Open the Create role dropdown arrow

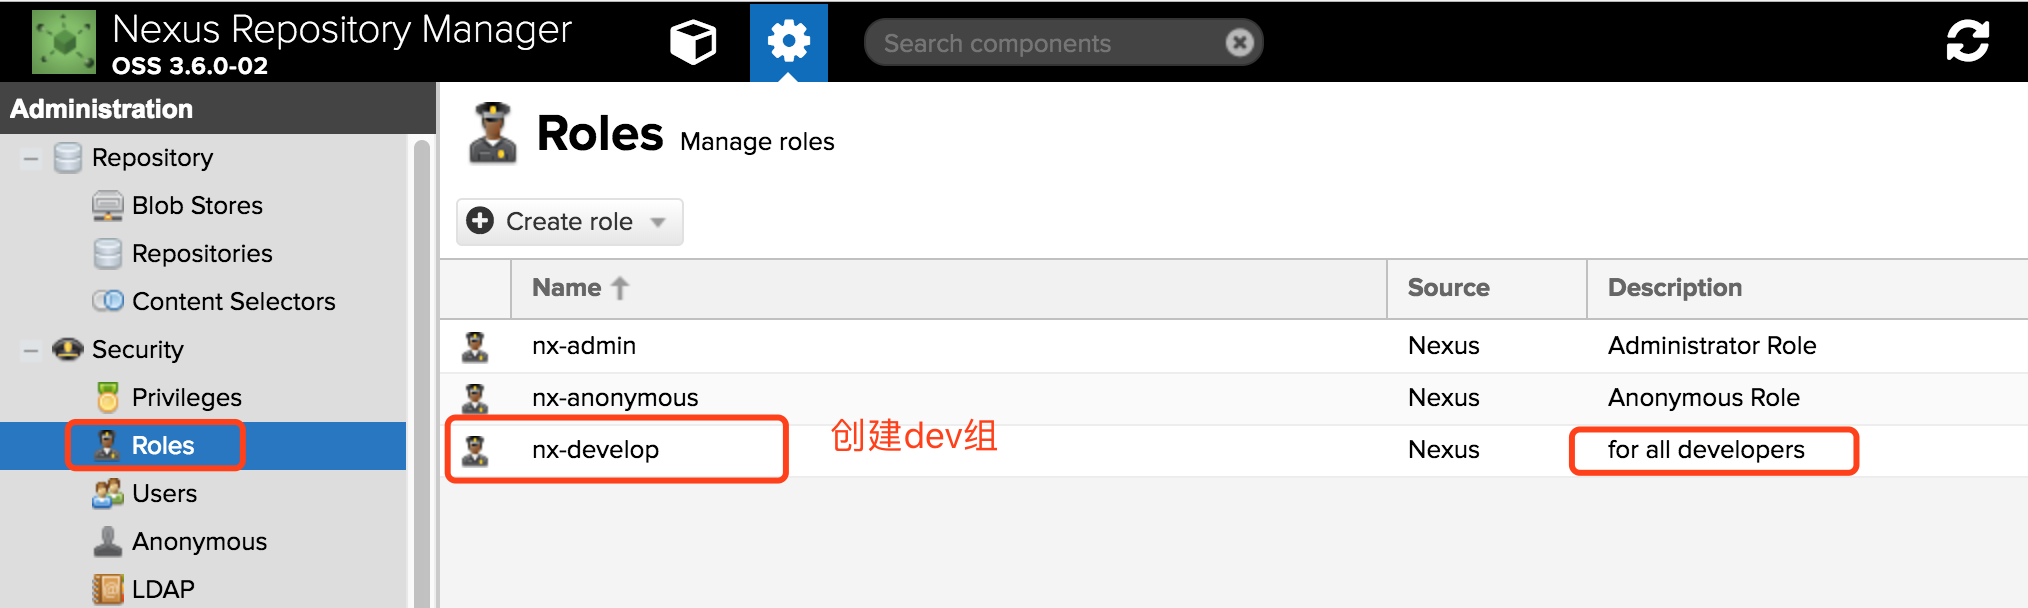click(658, 222)
